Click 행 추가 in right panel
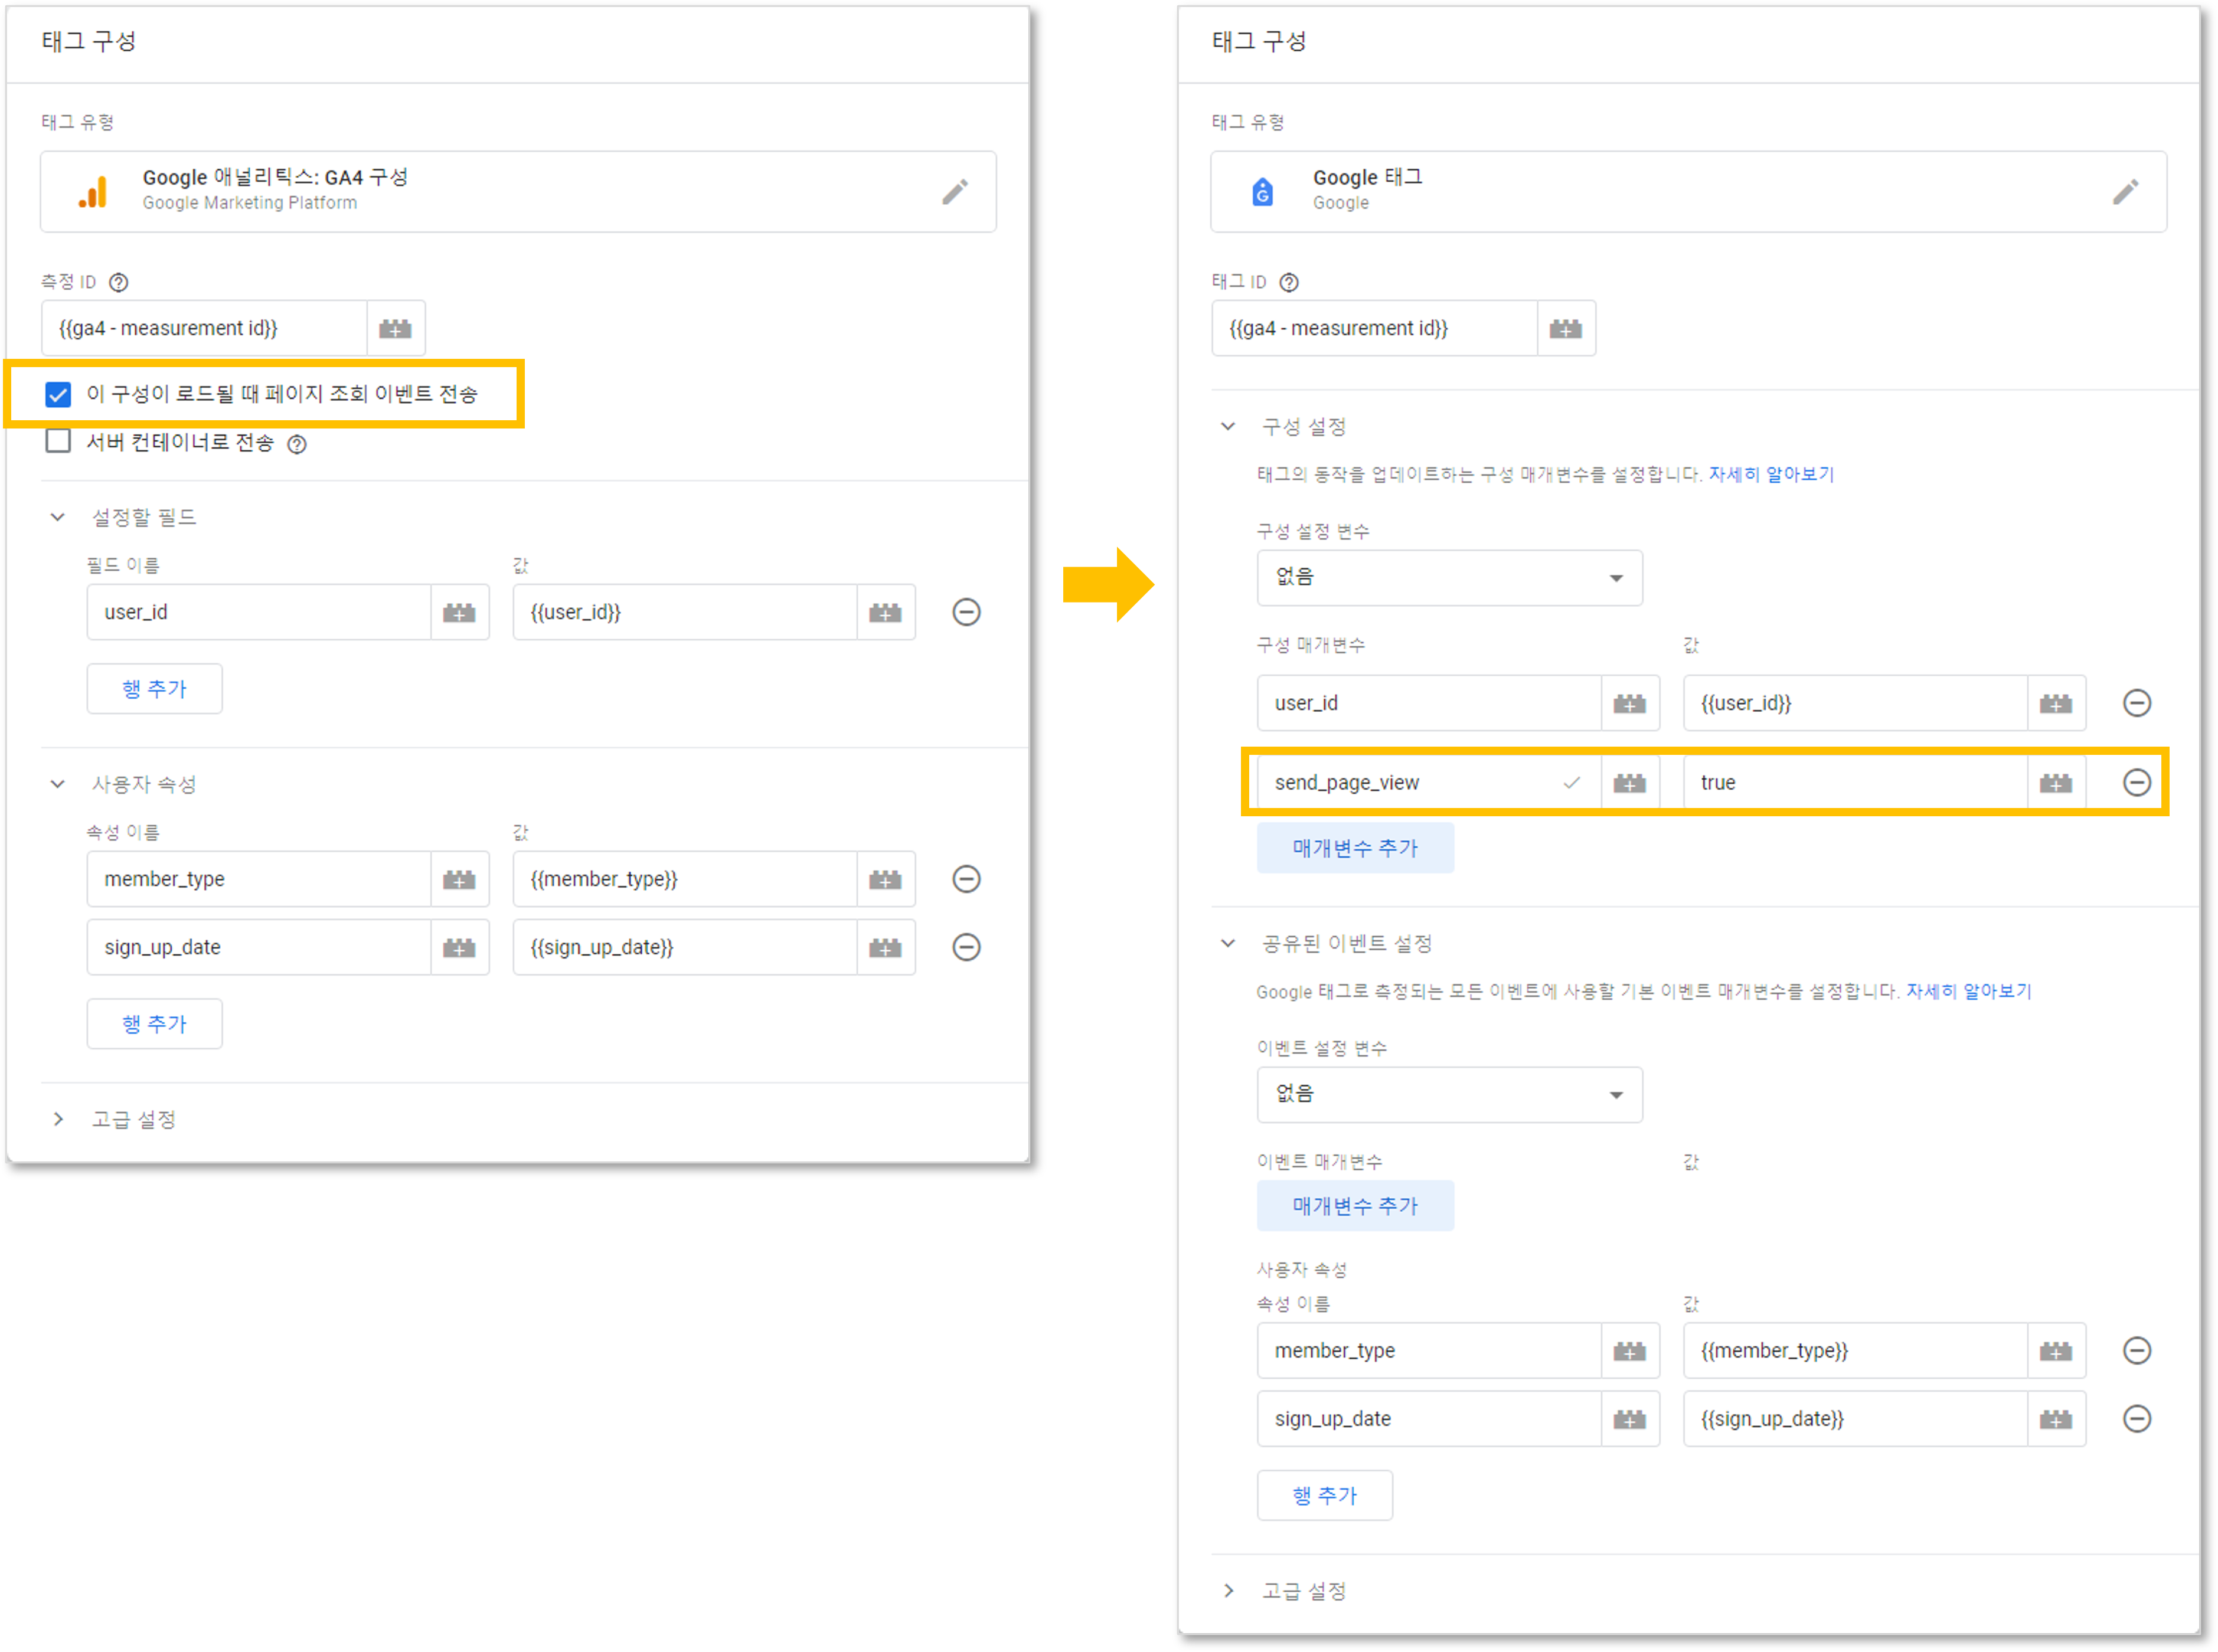The height and width of the screenshot is (1652, 2218). (1325, 1496)
